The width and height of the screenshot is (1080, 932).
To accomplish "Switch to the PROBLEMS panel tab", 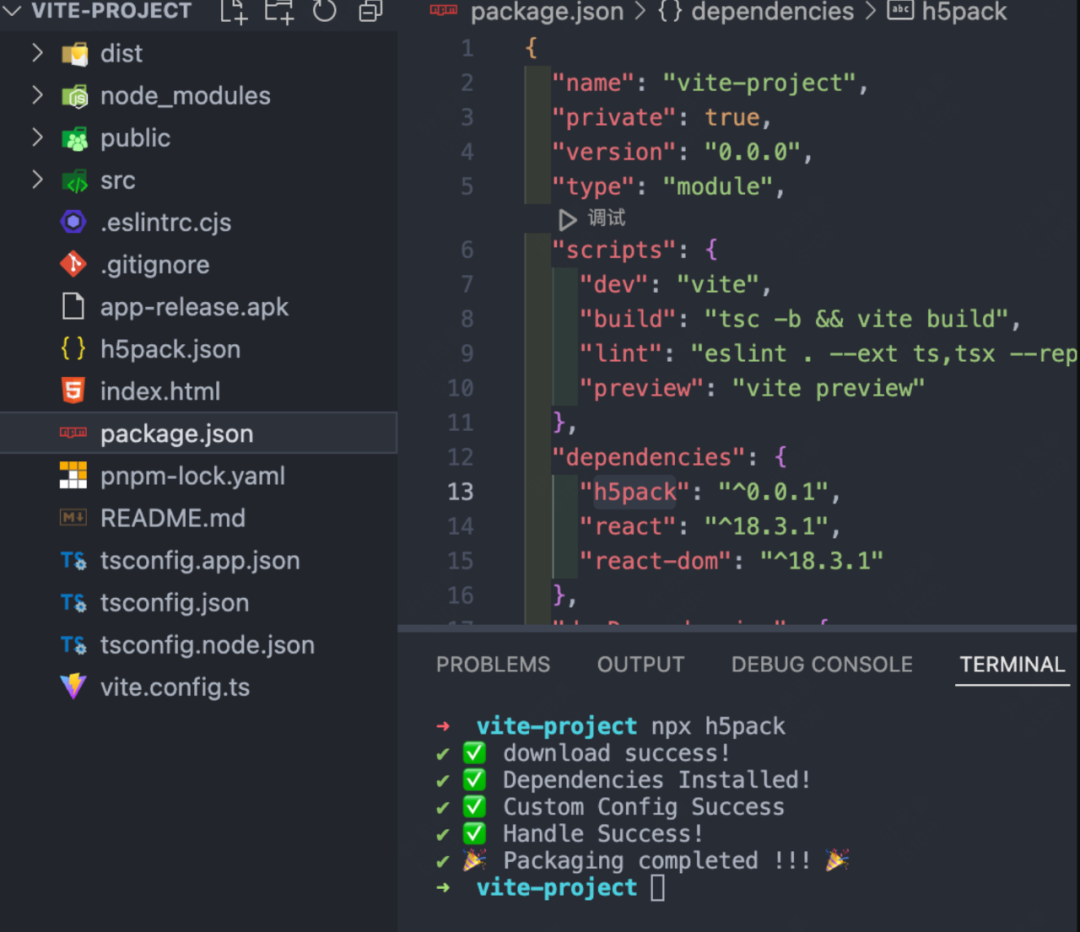I will (x=493, y=664).
